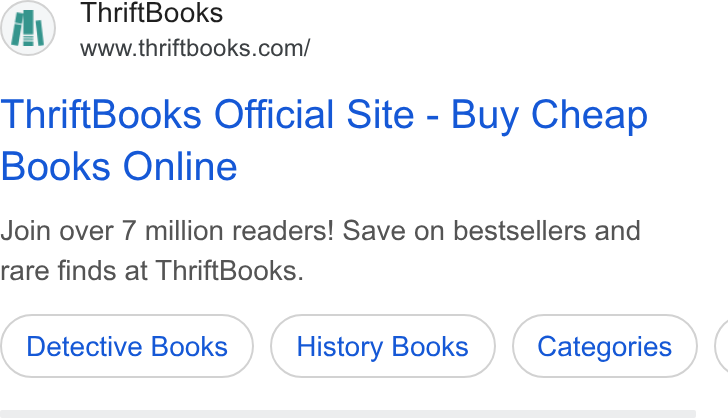Click the circular site logo beside ThriftBooks name

(28, 28)
